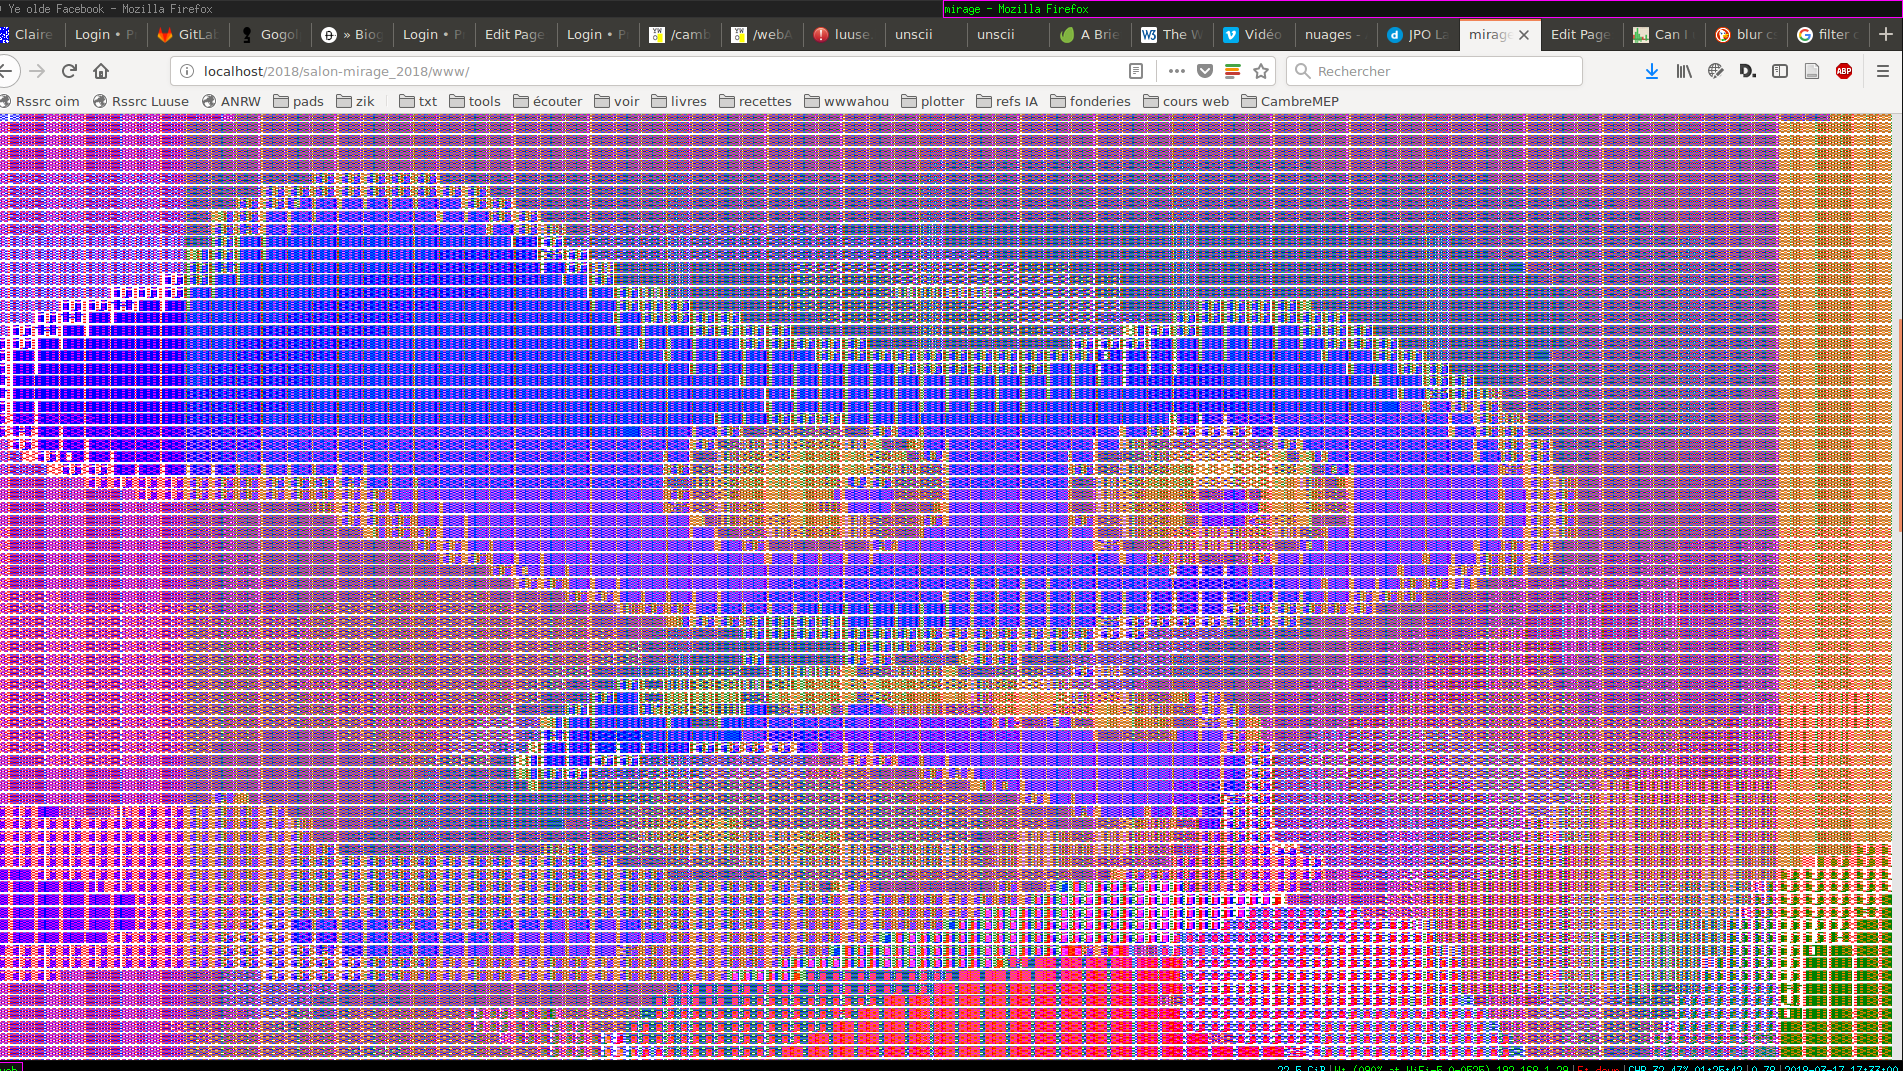1903x1071 pixels.
Task: Reload the current page
Action: 69,71
